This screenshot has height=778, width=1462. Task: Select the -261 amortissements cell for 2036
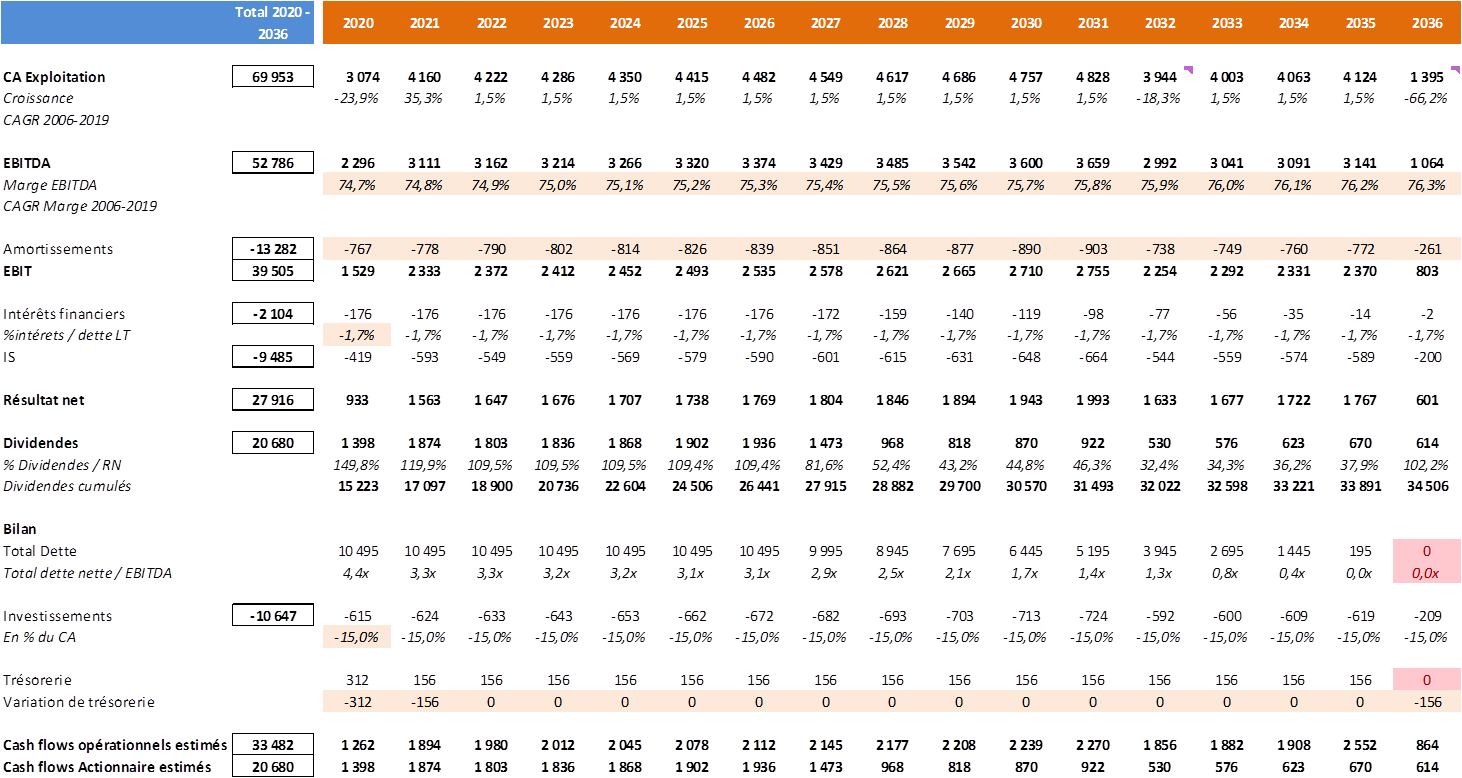[x=1427, y=249]
